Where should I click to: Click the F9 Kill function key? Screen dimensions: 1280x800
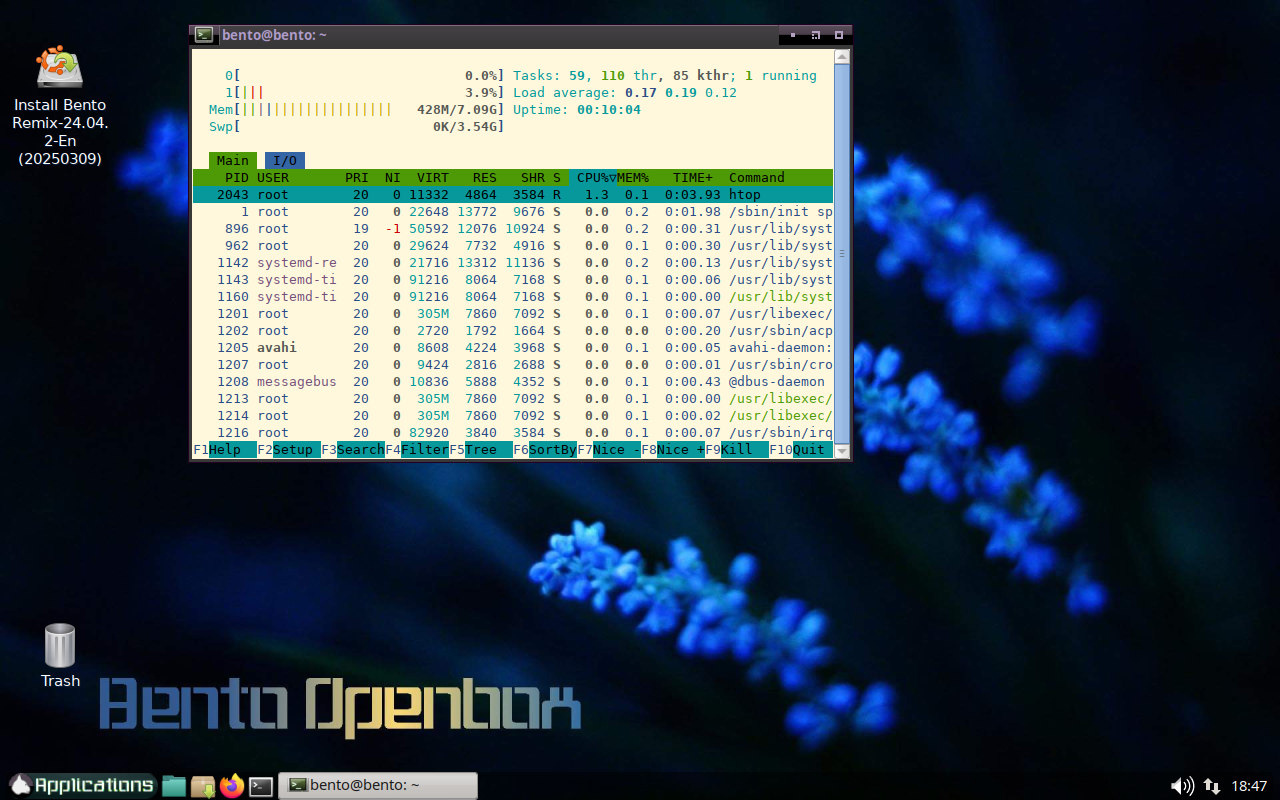click(x=737, y=450)
